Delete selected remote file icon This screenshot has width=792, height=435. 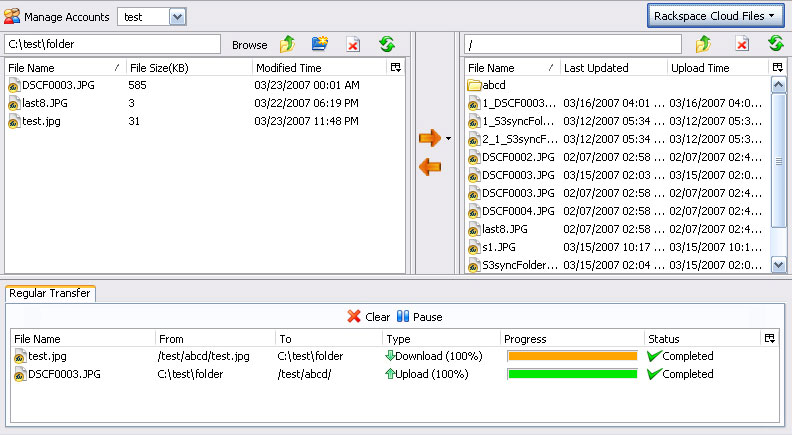point(741,44)
